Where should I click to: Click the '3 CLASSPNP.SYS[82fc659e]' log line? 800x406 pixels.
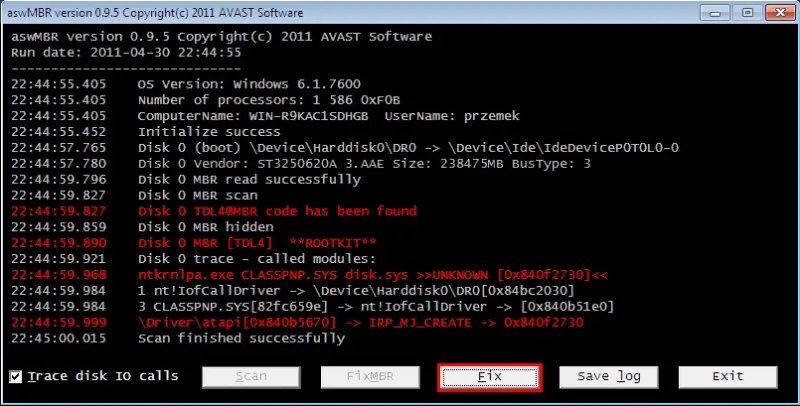[312, 307]
